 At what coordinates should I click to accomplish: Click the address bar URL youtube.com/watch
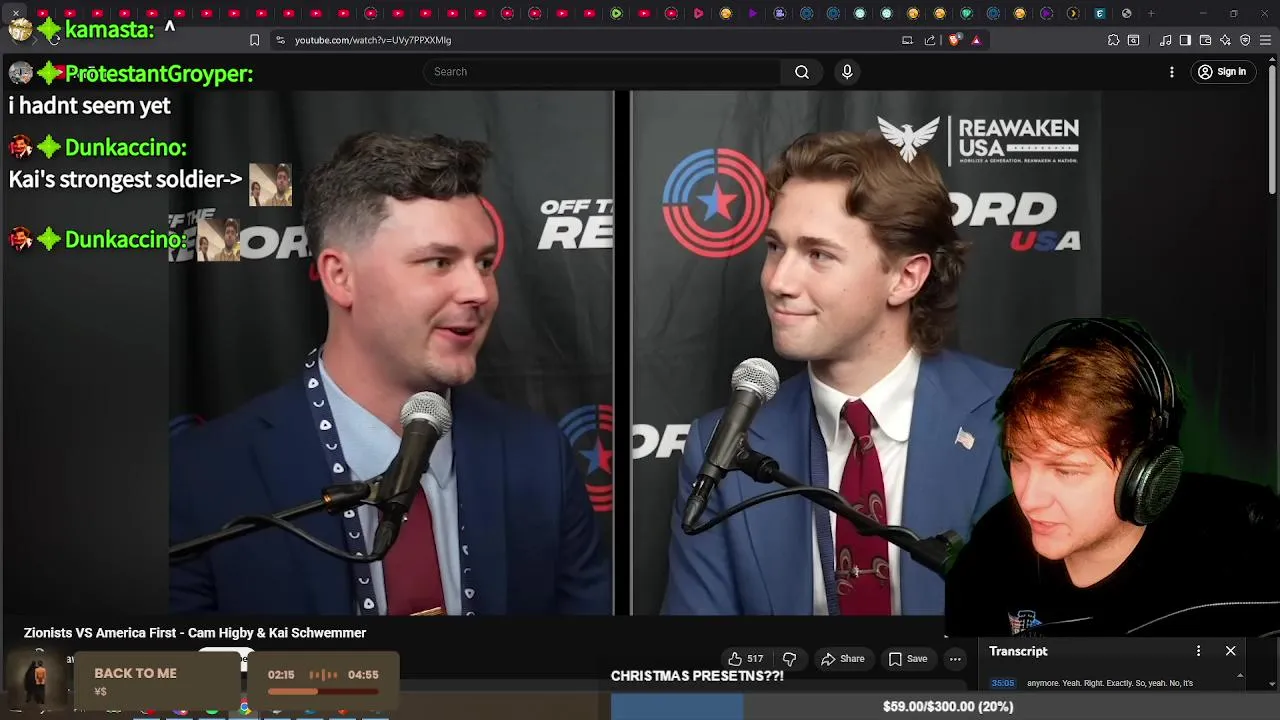point(373,40)
